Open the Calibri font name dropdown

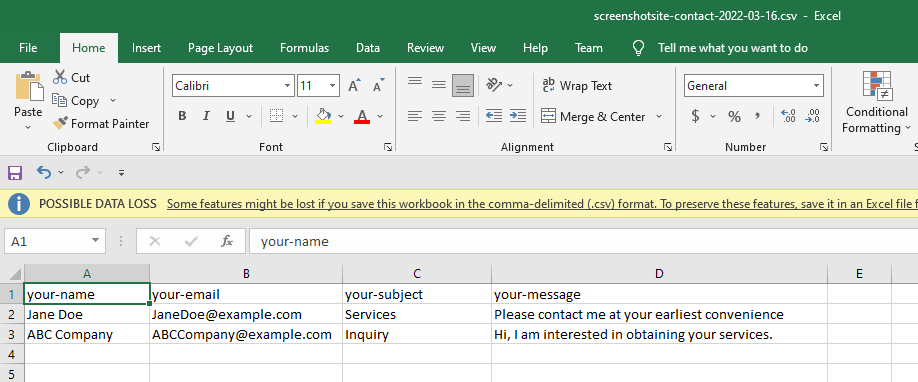pos(287,86)
